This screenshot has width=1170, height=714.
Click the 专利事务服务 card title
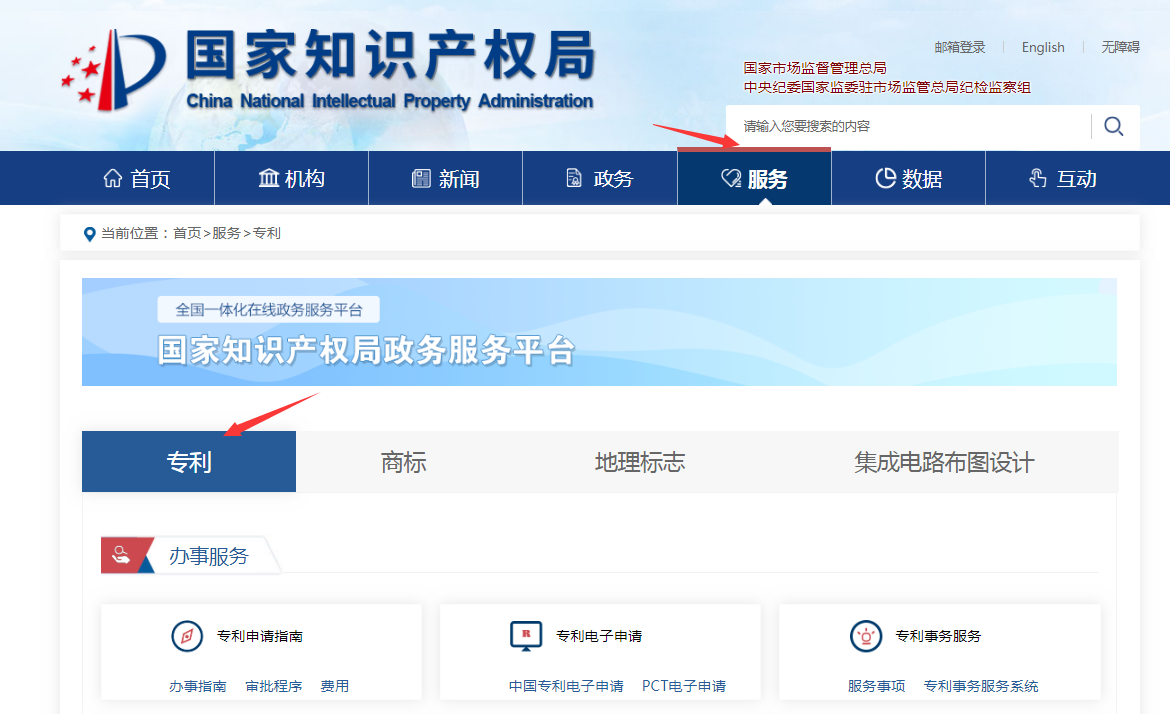pyautogui.click(x=938, y=636)
